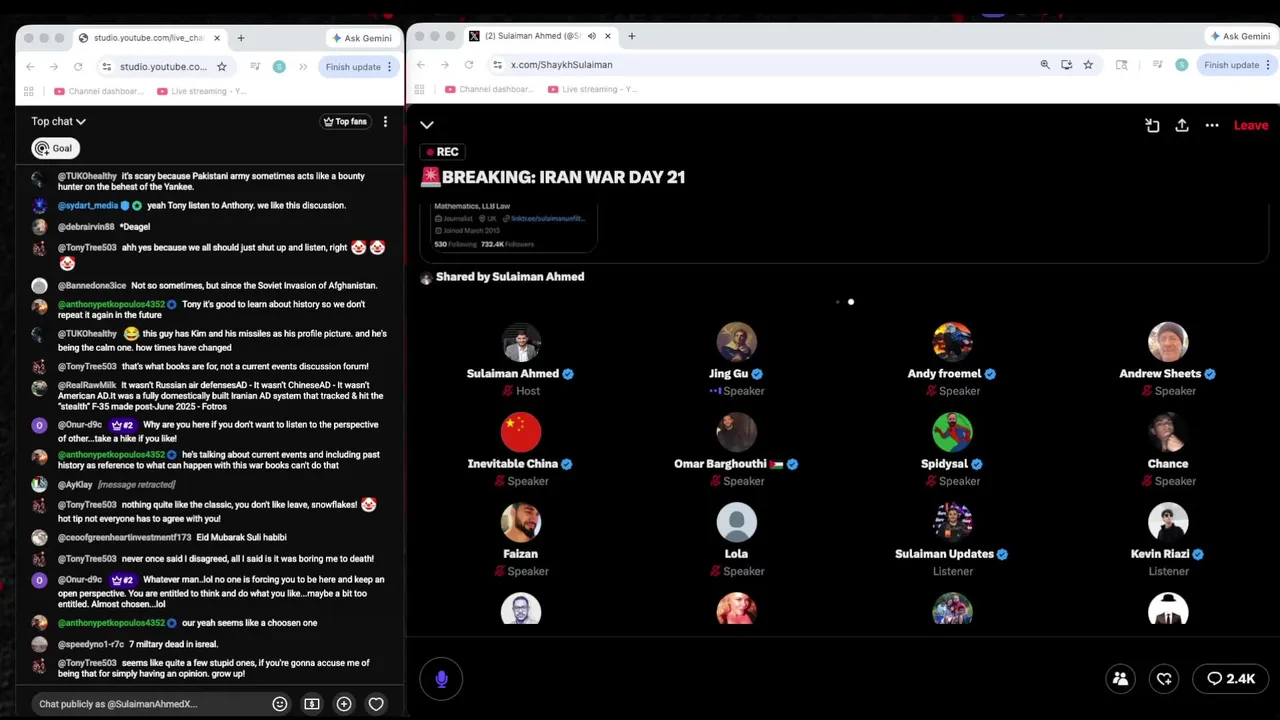The height and width of the screenshot is (720, 1280).
Task: Go back in YouTube Studio window
Action: [x=30, y=67]
